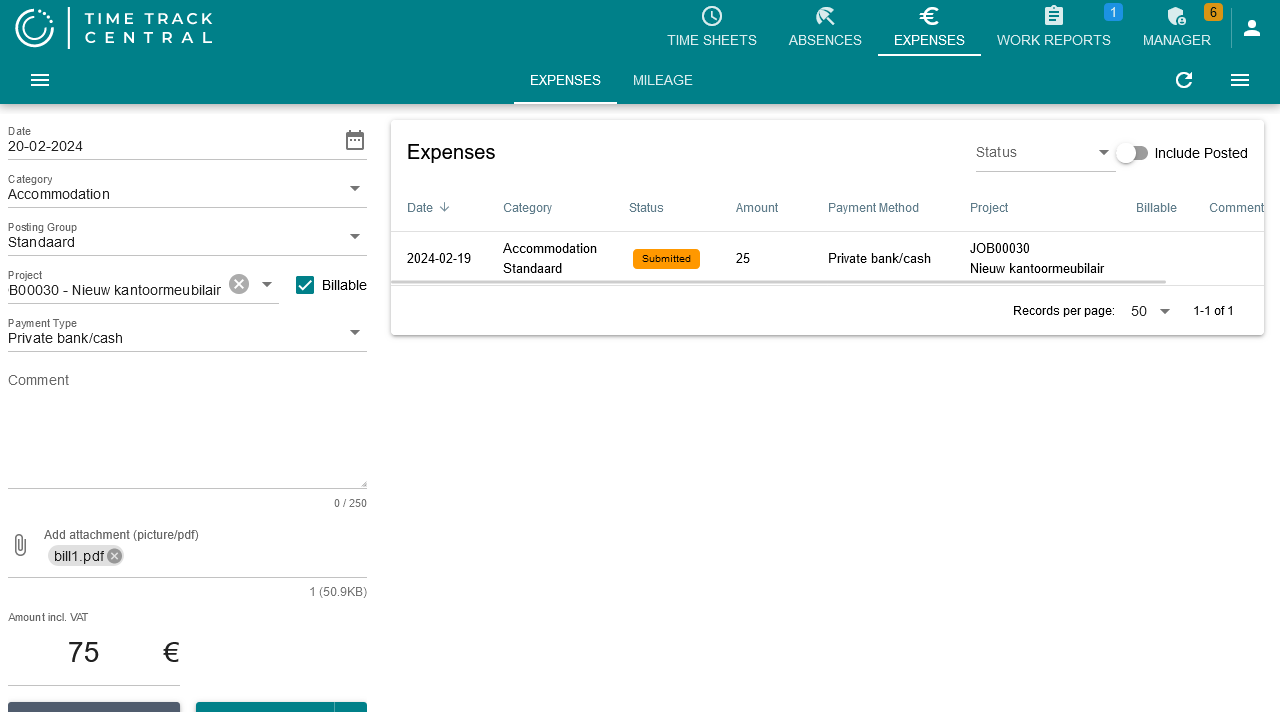Click the attachment paperclip icon
Viewport: 1280px width, 720px height.
20,544
